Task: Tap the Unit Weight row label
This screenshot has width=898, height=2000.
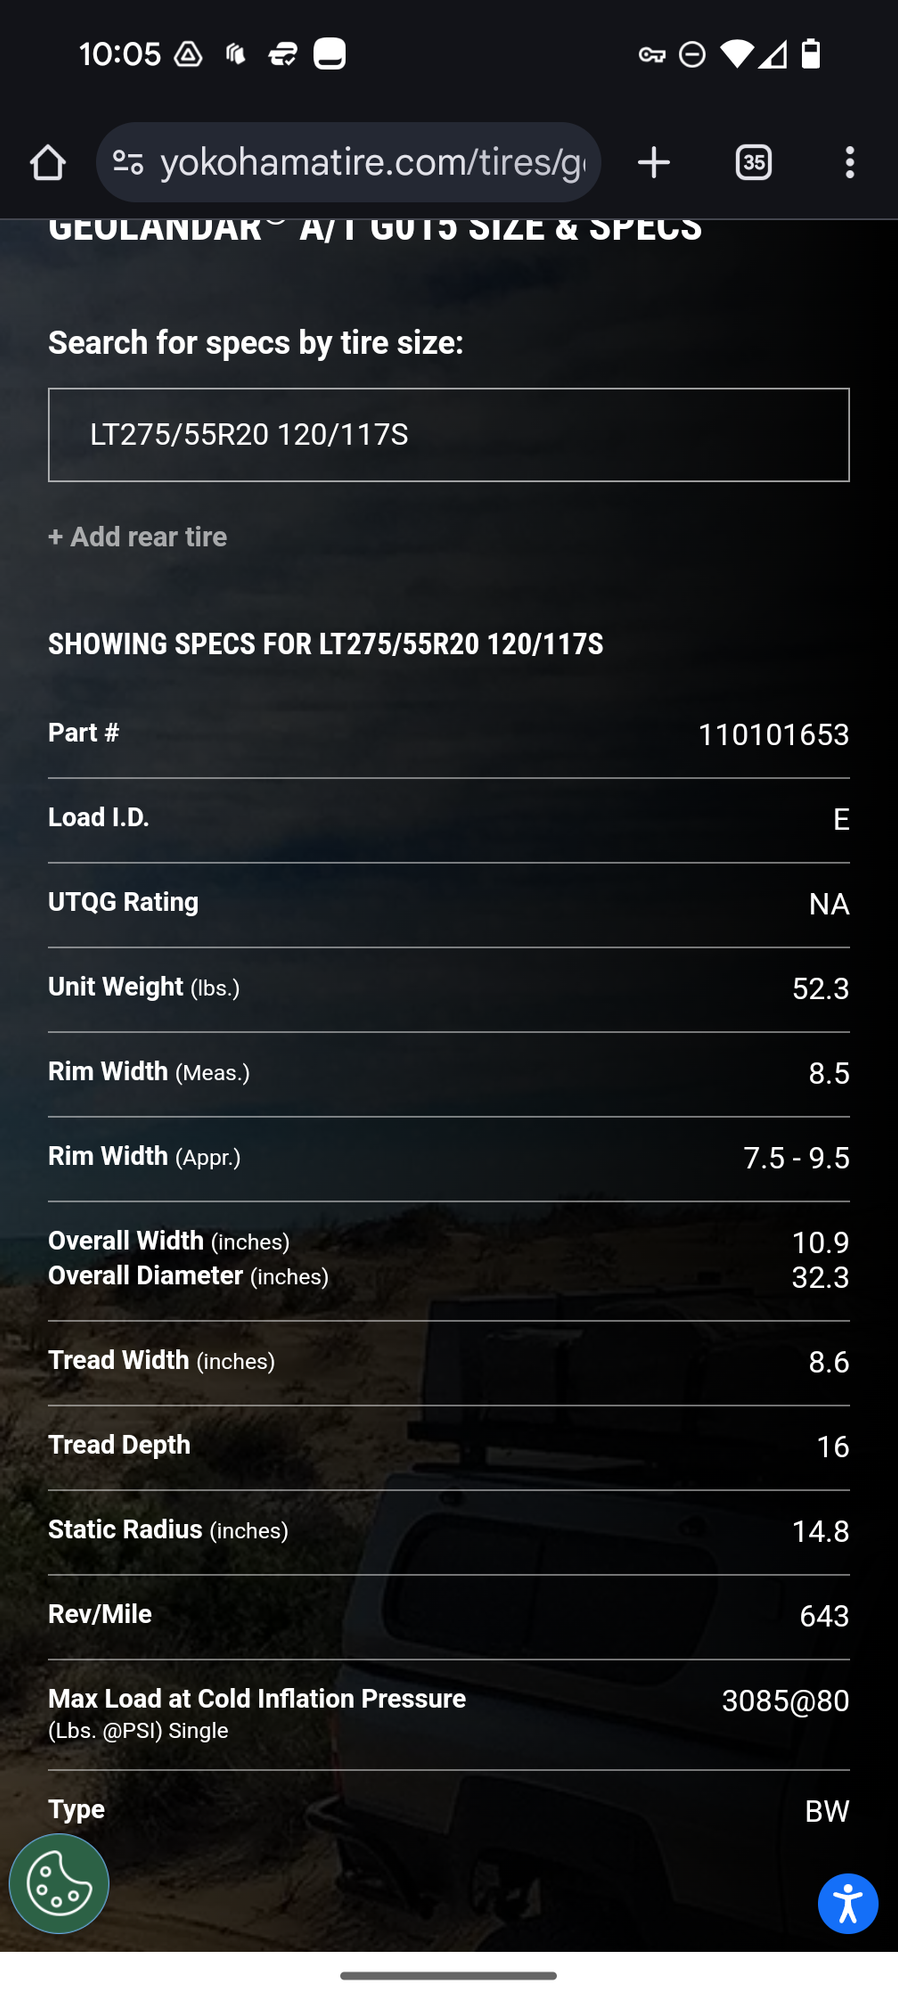Action: pyautogui.click(x=144, y=987)
